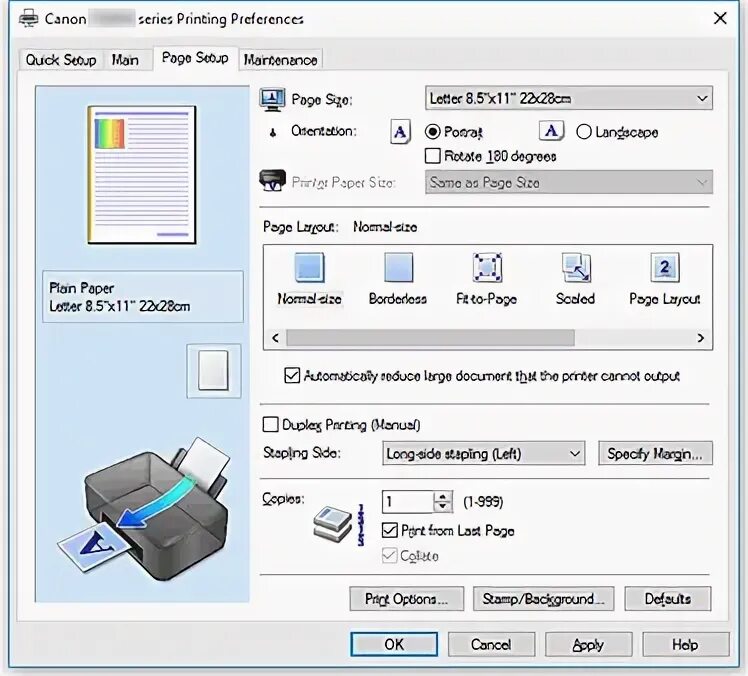Select the Portrait radio button
This screenshot has width=748, height=676.
pyautogui.click(x=432, y=132)
